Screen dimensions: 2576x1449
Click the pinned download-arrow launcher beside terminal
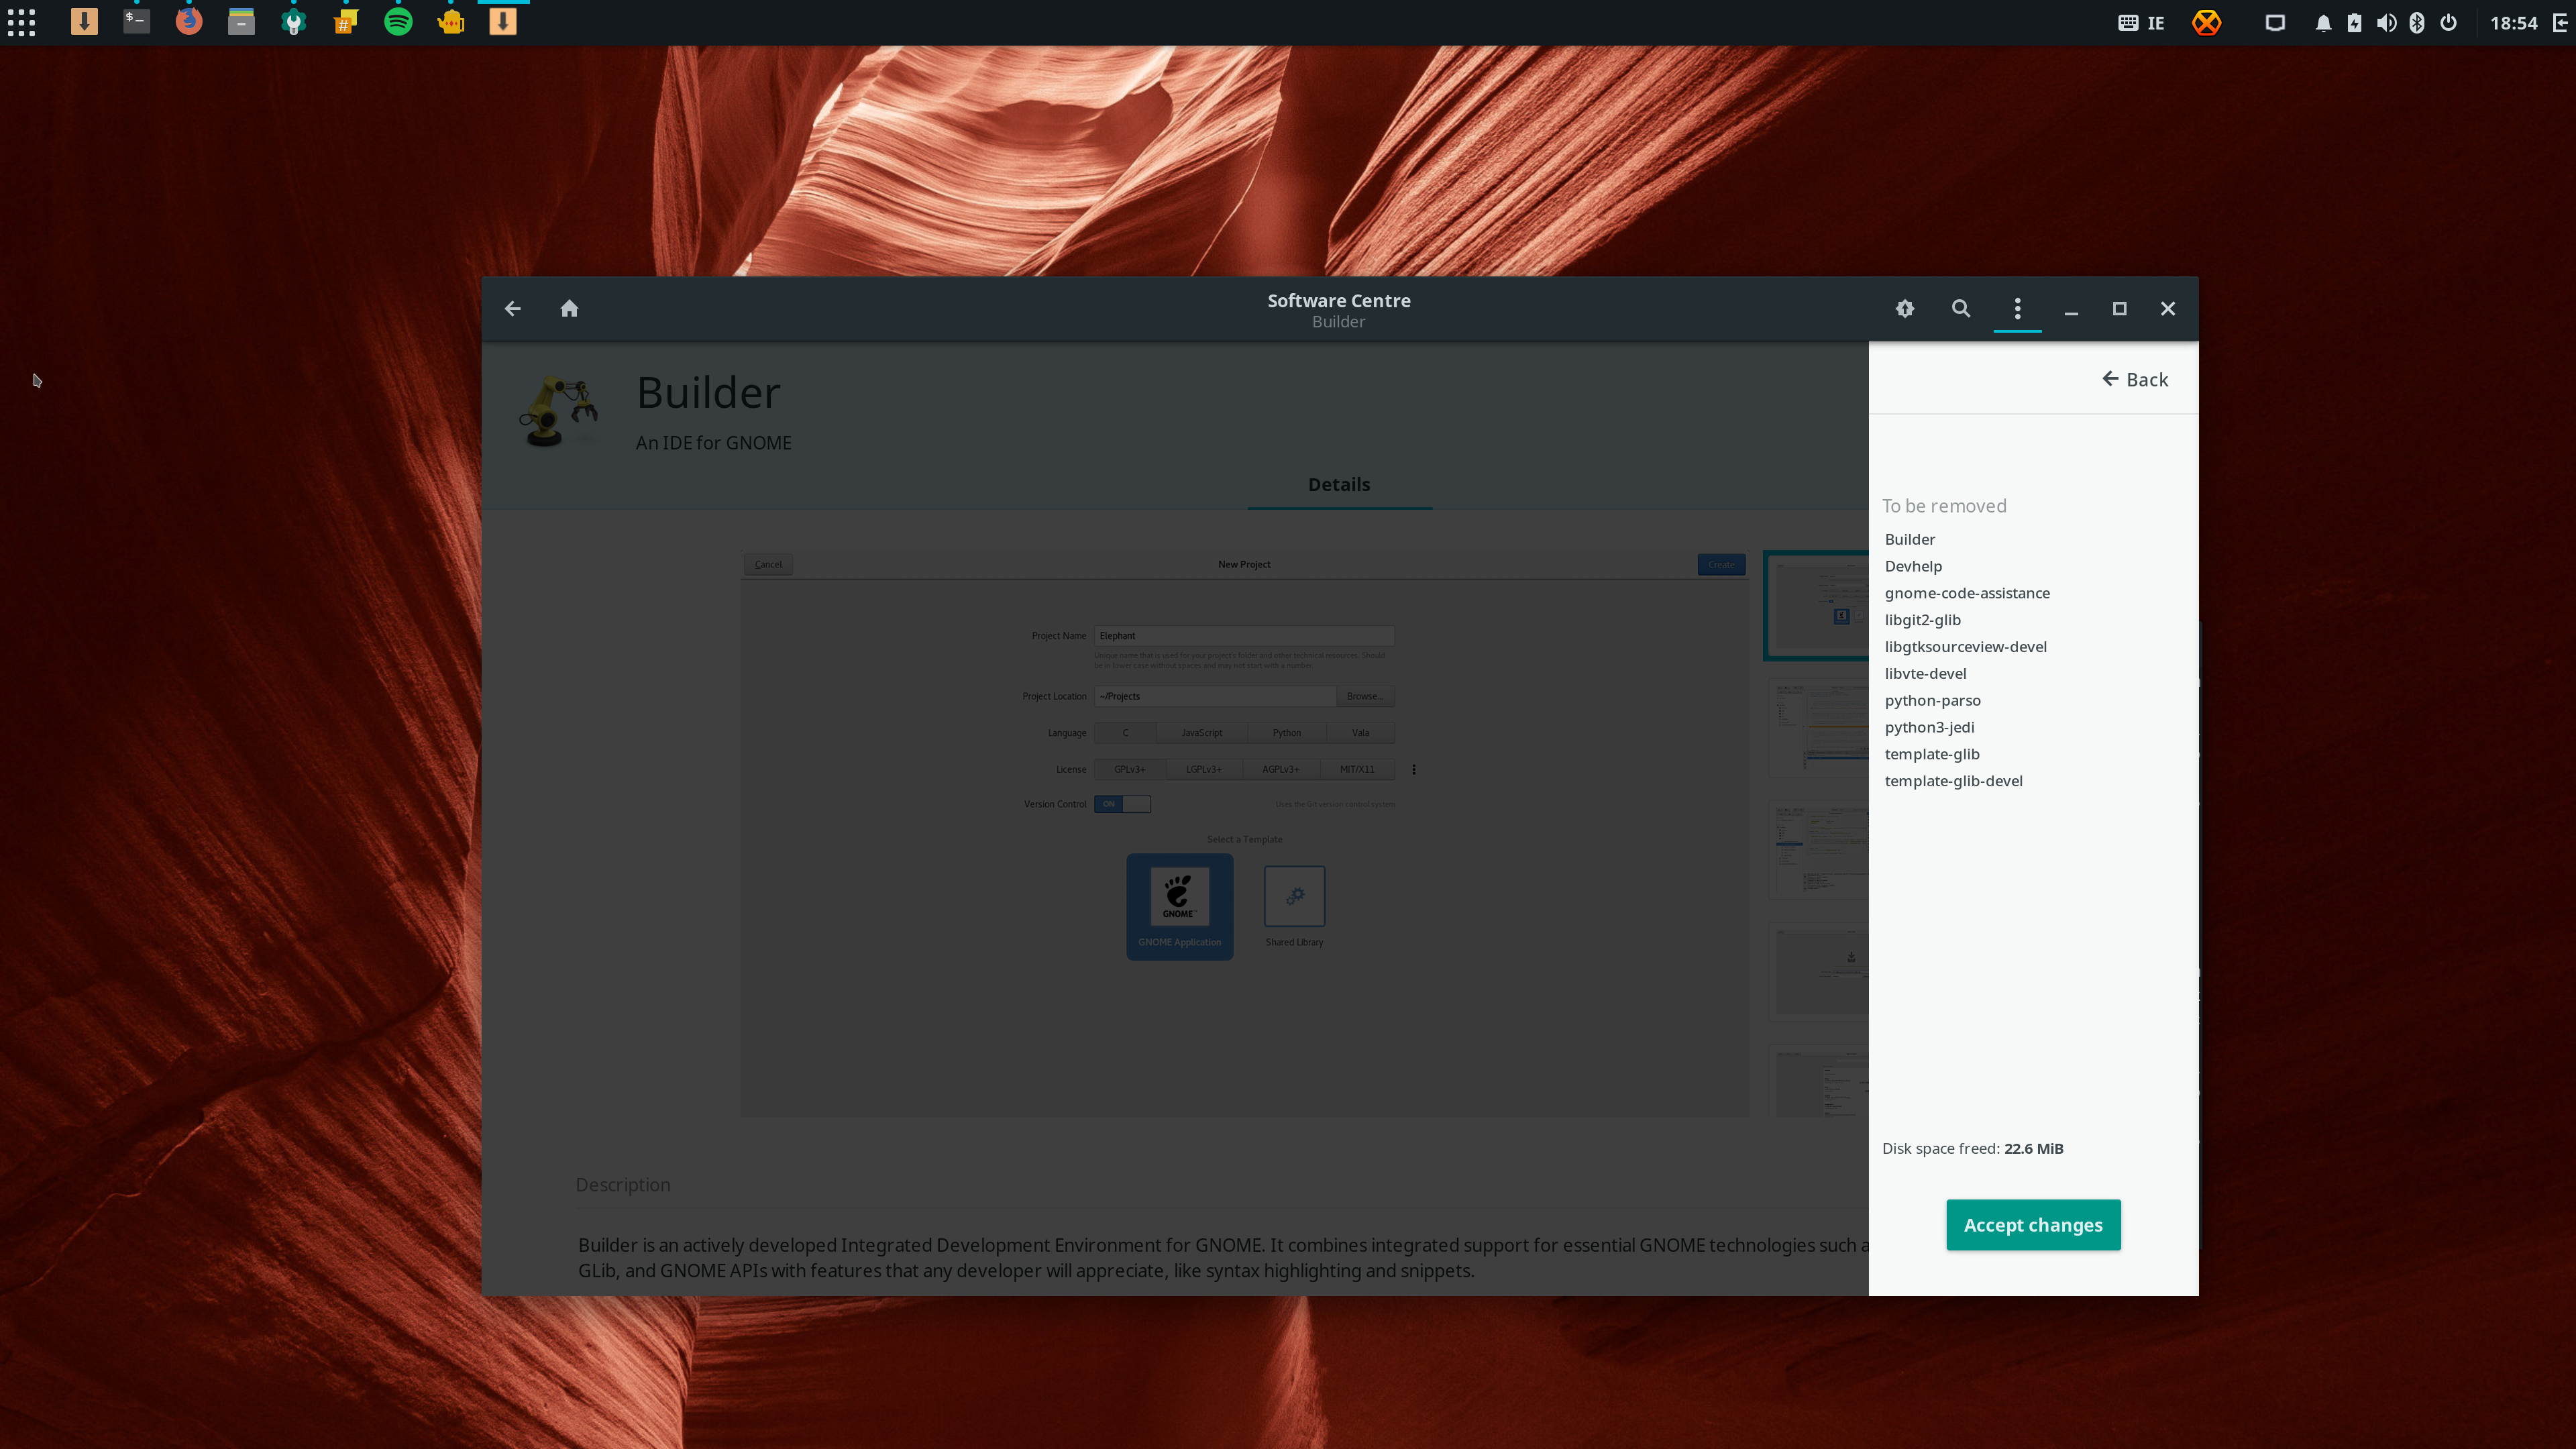coord(84,22)
